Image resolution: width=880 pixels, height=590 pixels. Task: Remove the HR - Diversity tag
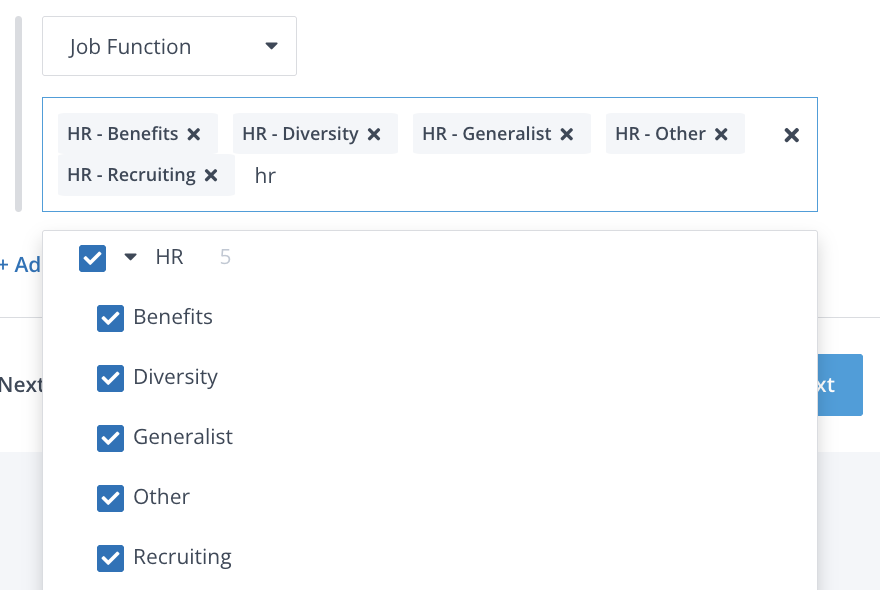pos(374,134)
